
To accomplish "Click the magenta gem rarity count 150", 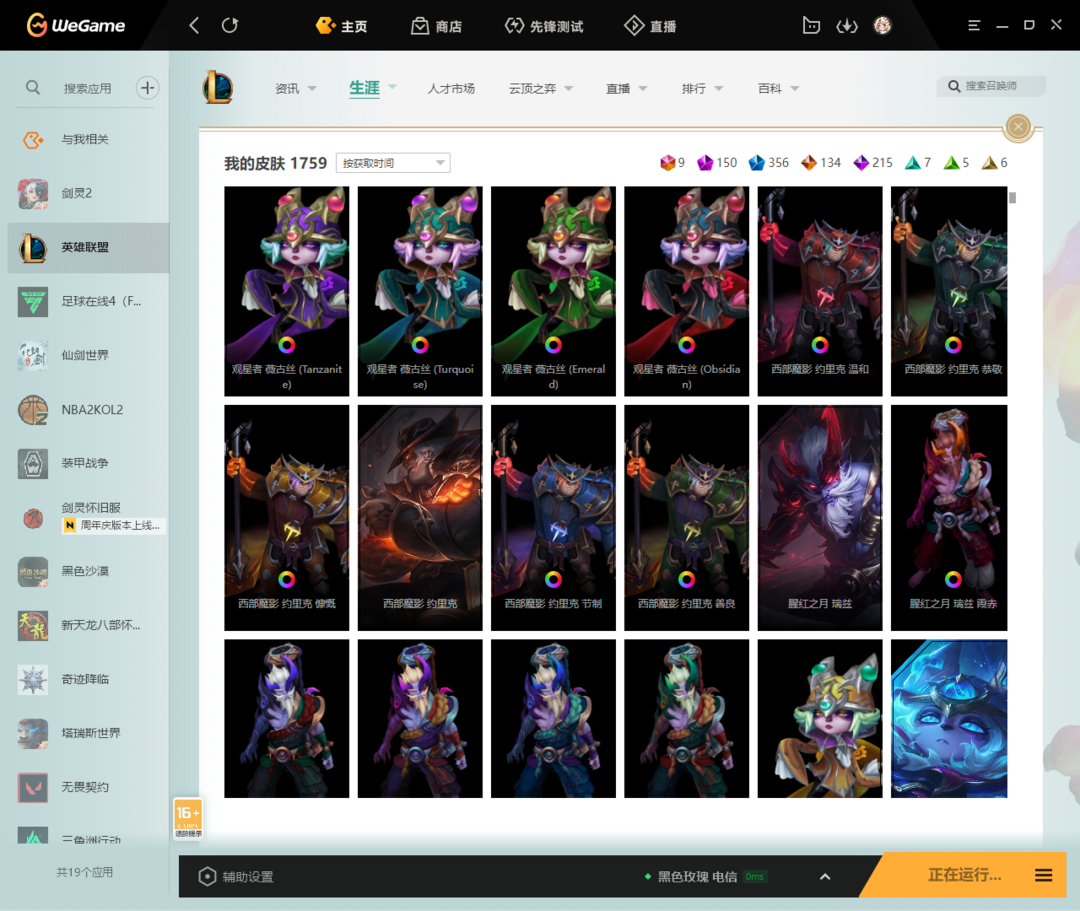I will pos(717,163).
